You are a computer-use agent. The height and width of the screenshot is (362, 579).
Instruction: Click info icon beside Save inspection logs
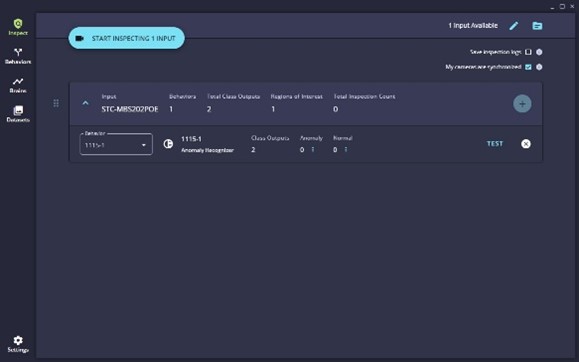[x=539, y=52]
